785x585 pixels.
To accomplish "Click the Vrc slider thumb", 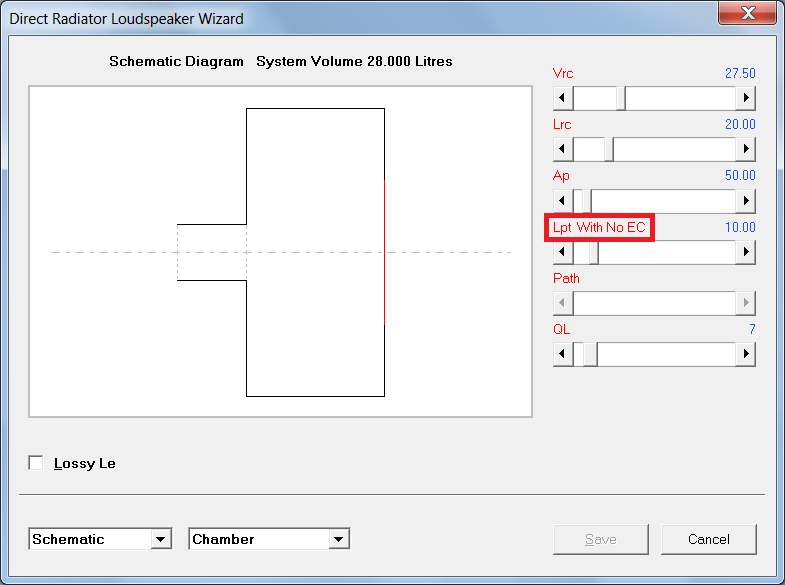I will (621, 98).
